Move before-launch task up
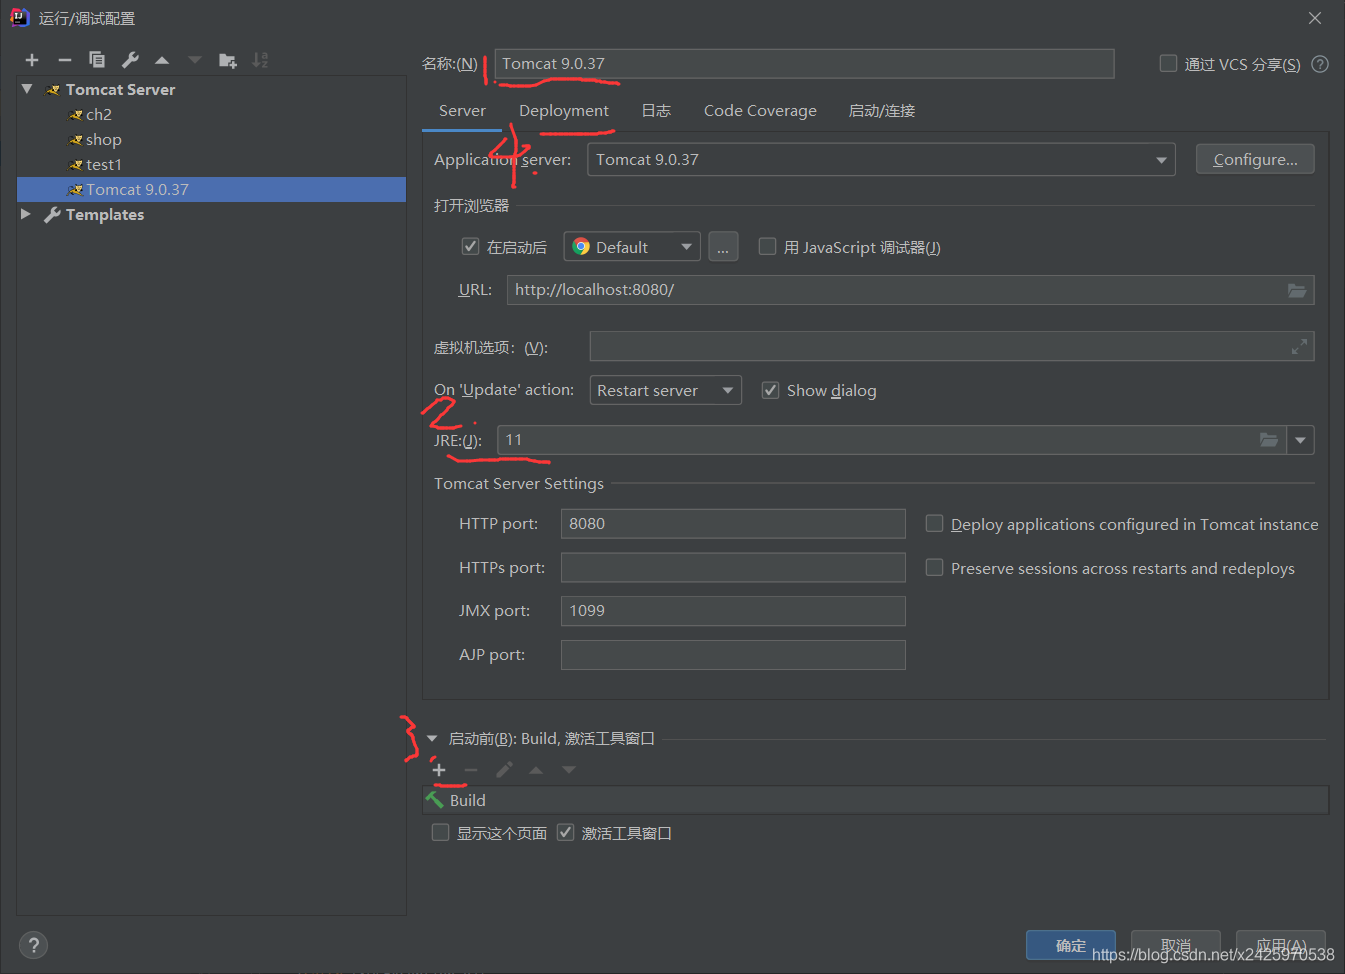 click(x=536, y=770)
